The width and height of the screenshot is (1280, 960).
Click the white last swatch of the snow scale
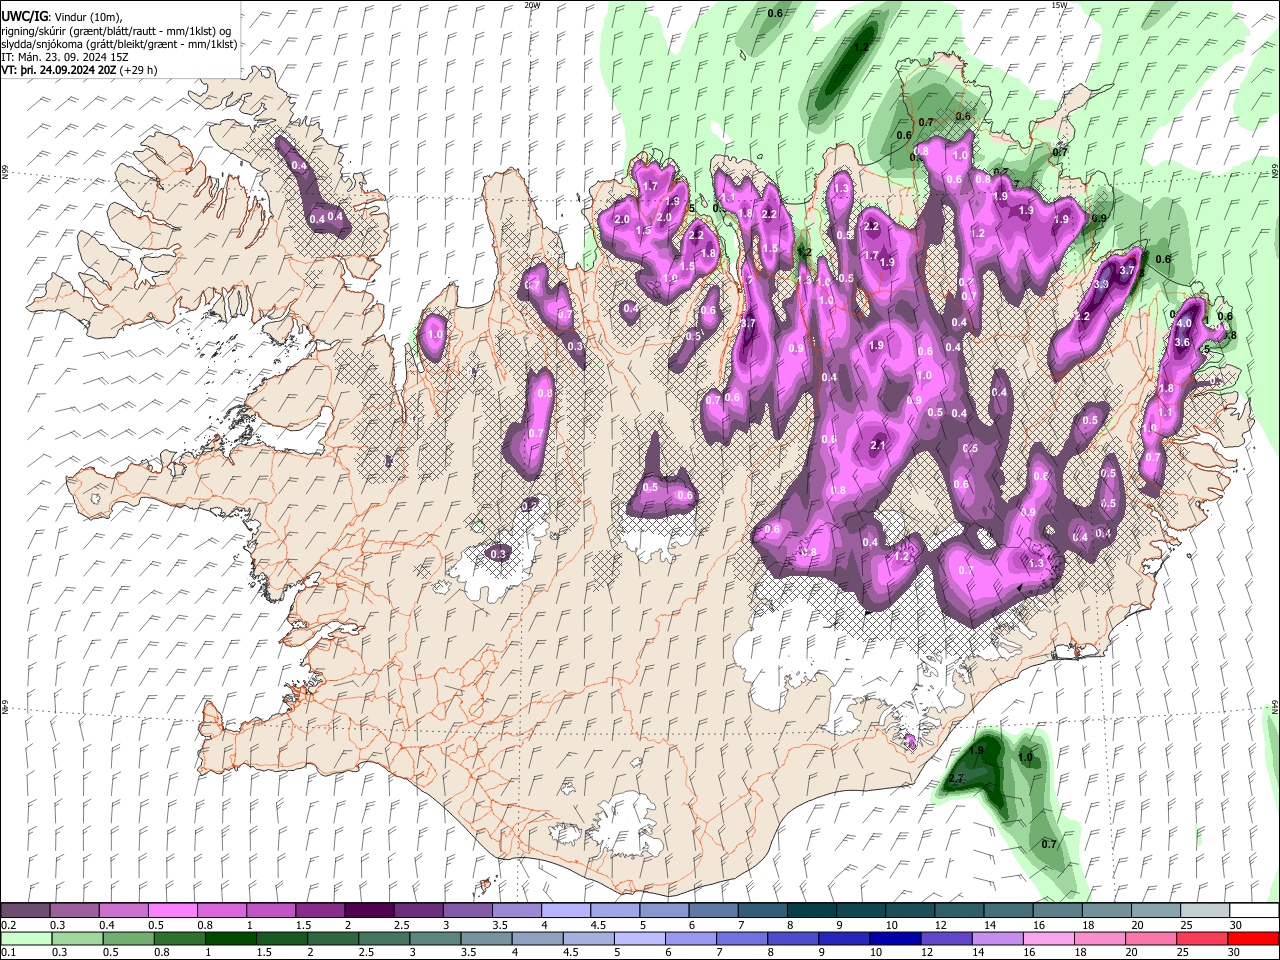pos(1254,911)
